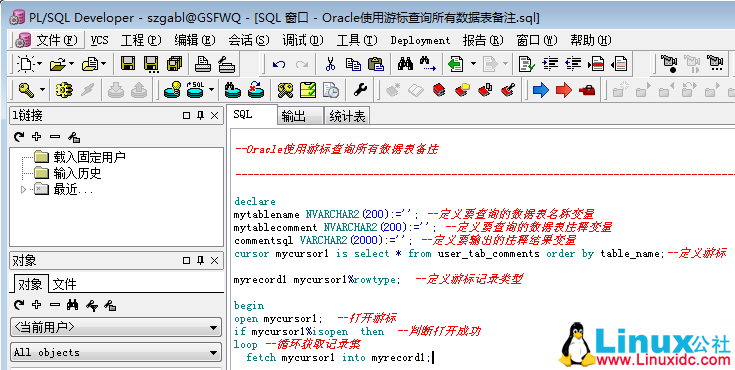
Task: Switch to the 统计表 tab
Action: [x=347, y=116]
